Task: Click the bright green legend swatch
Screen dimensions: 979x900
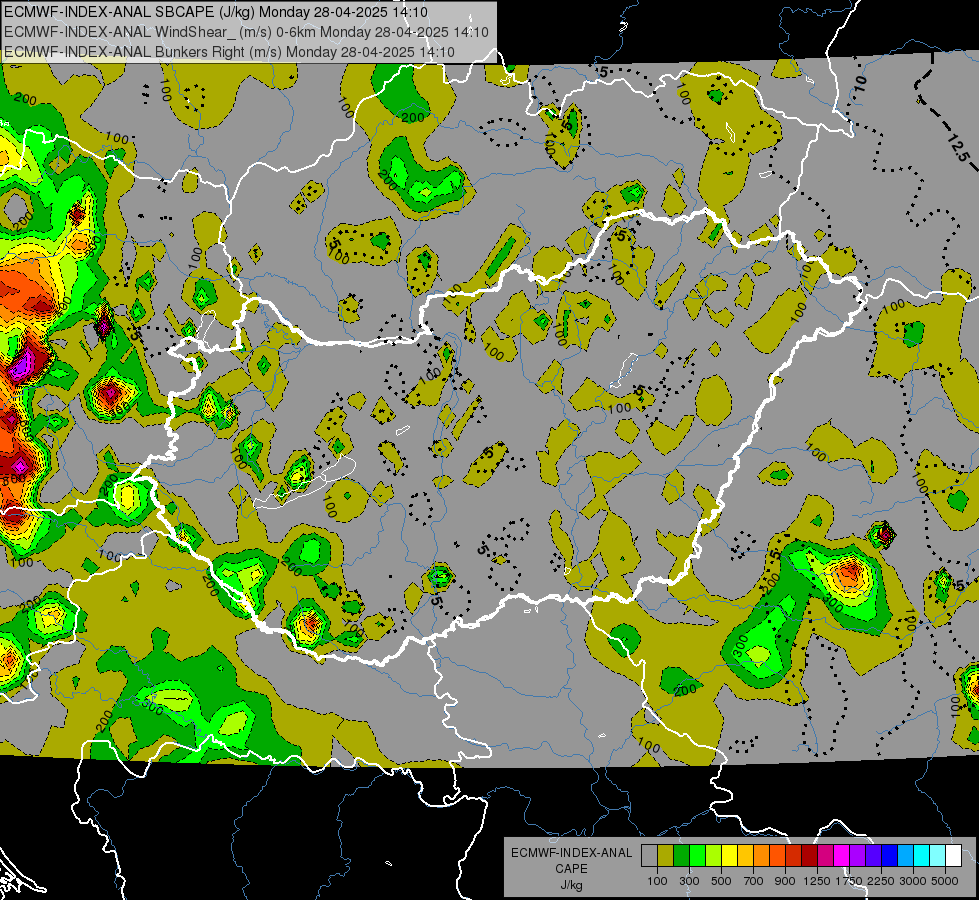Action: tap(697, 856)
